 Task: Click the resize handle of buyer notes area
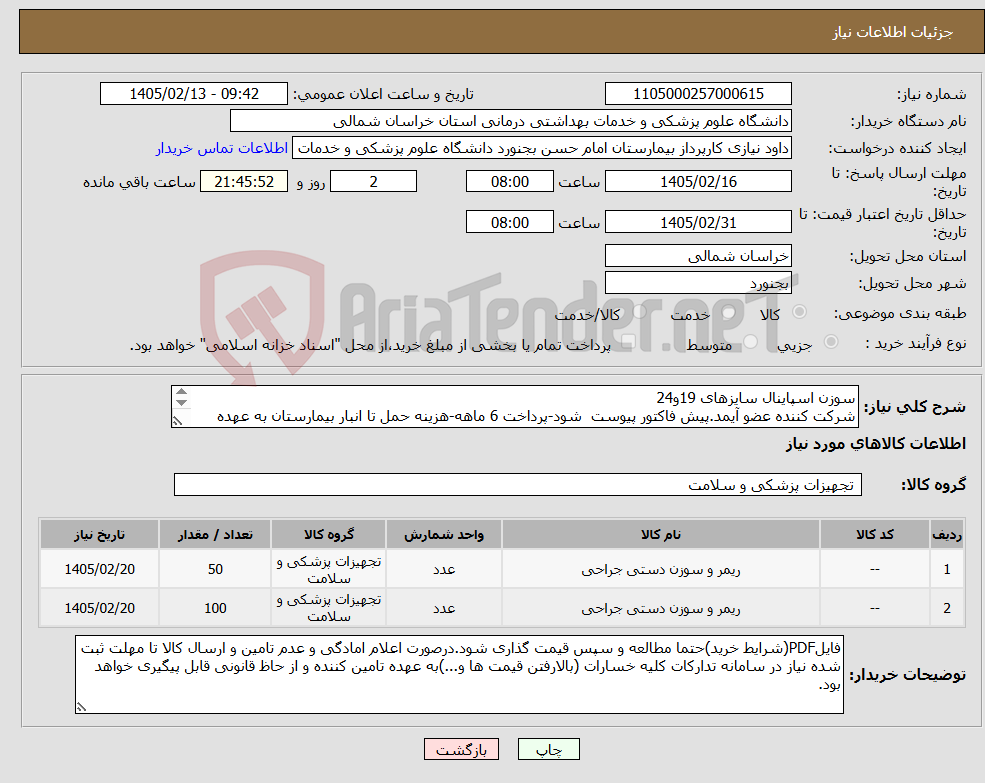click(81, 708)
